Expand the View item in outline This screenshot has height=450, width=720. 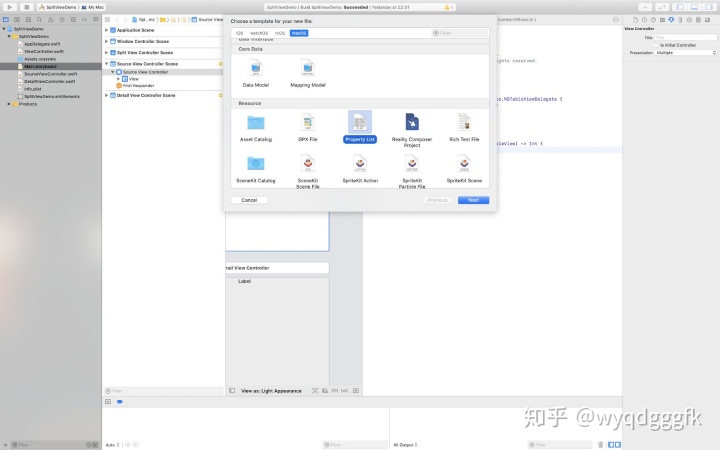[x=118, y=79]
